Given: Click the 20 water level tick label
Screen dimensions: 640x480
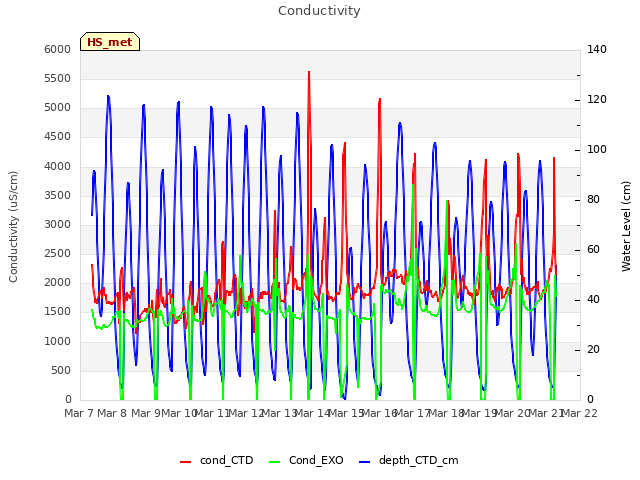Looking at the screenshot, I should pyautogui.click(x=593, y=349).
